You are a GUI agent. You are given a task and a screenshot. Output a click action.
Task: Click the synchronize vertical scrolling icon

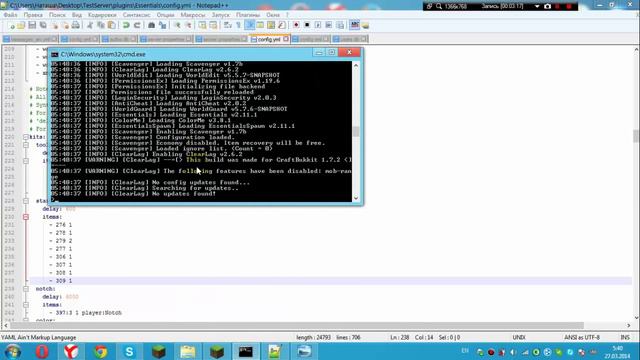coord(202,25)
